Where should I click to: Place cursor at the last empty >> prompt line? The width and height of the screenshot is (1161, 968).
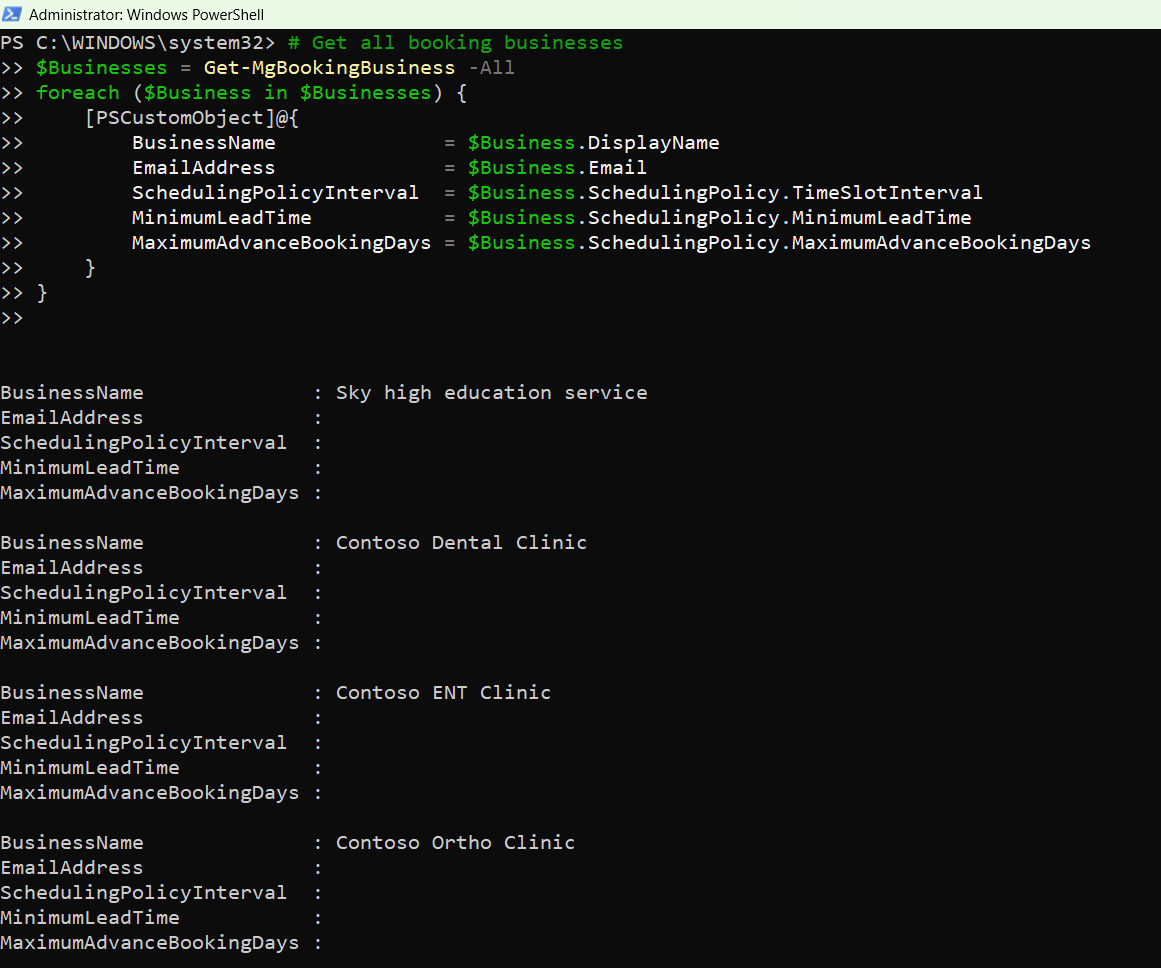click(x=30, y=318)
